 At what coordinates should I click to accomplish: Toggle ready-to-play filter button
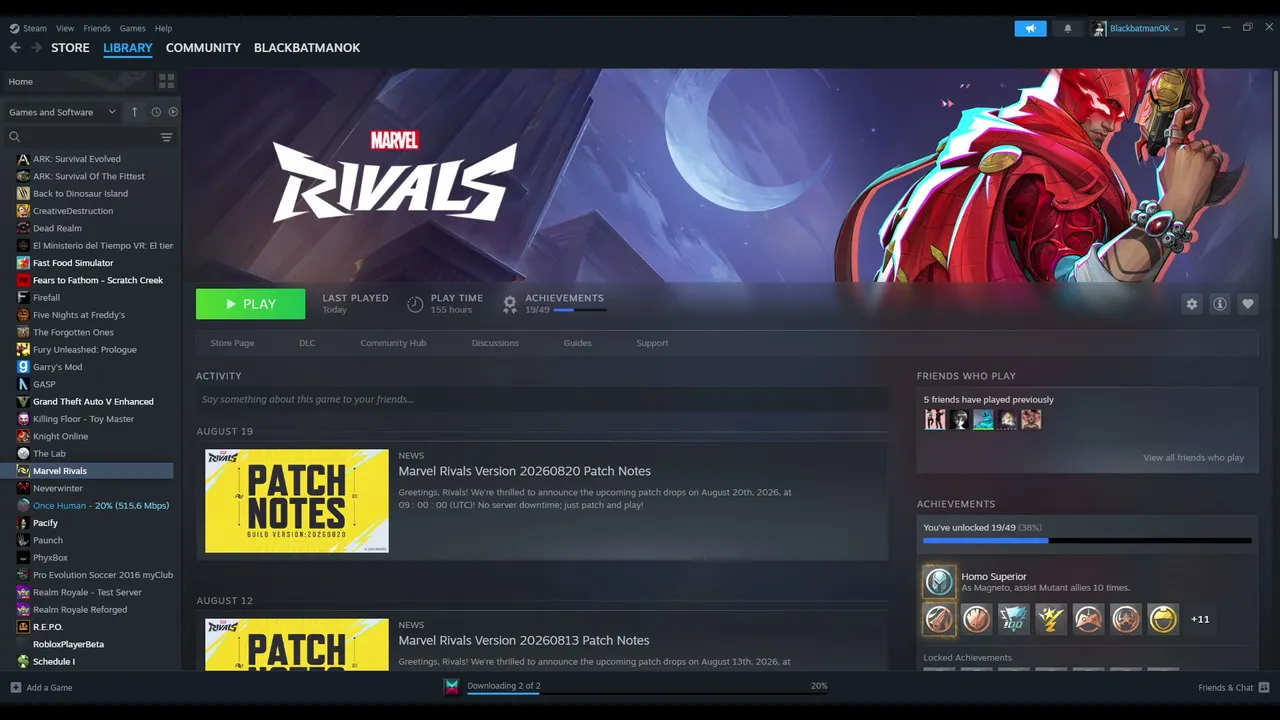tap(173, 112)
